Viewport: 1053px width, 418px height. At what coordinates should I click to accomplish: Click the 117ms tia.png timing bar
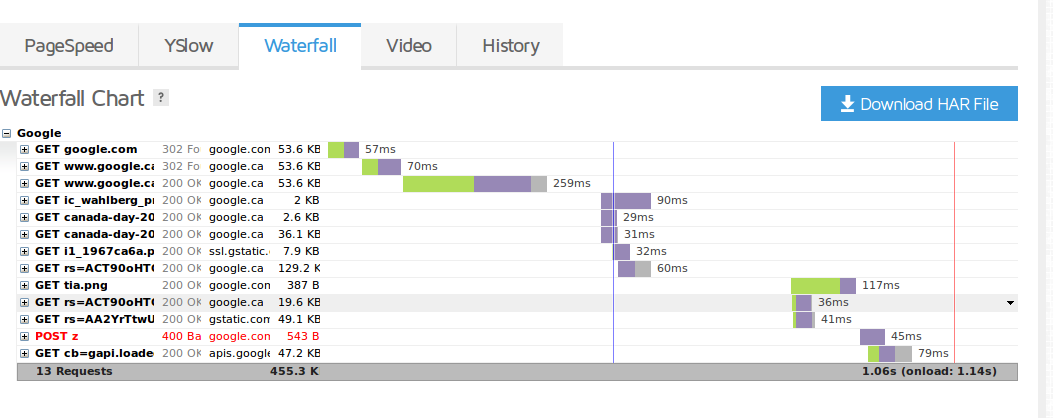pos(823,286)
